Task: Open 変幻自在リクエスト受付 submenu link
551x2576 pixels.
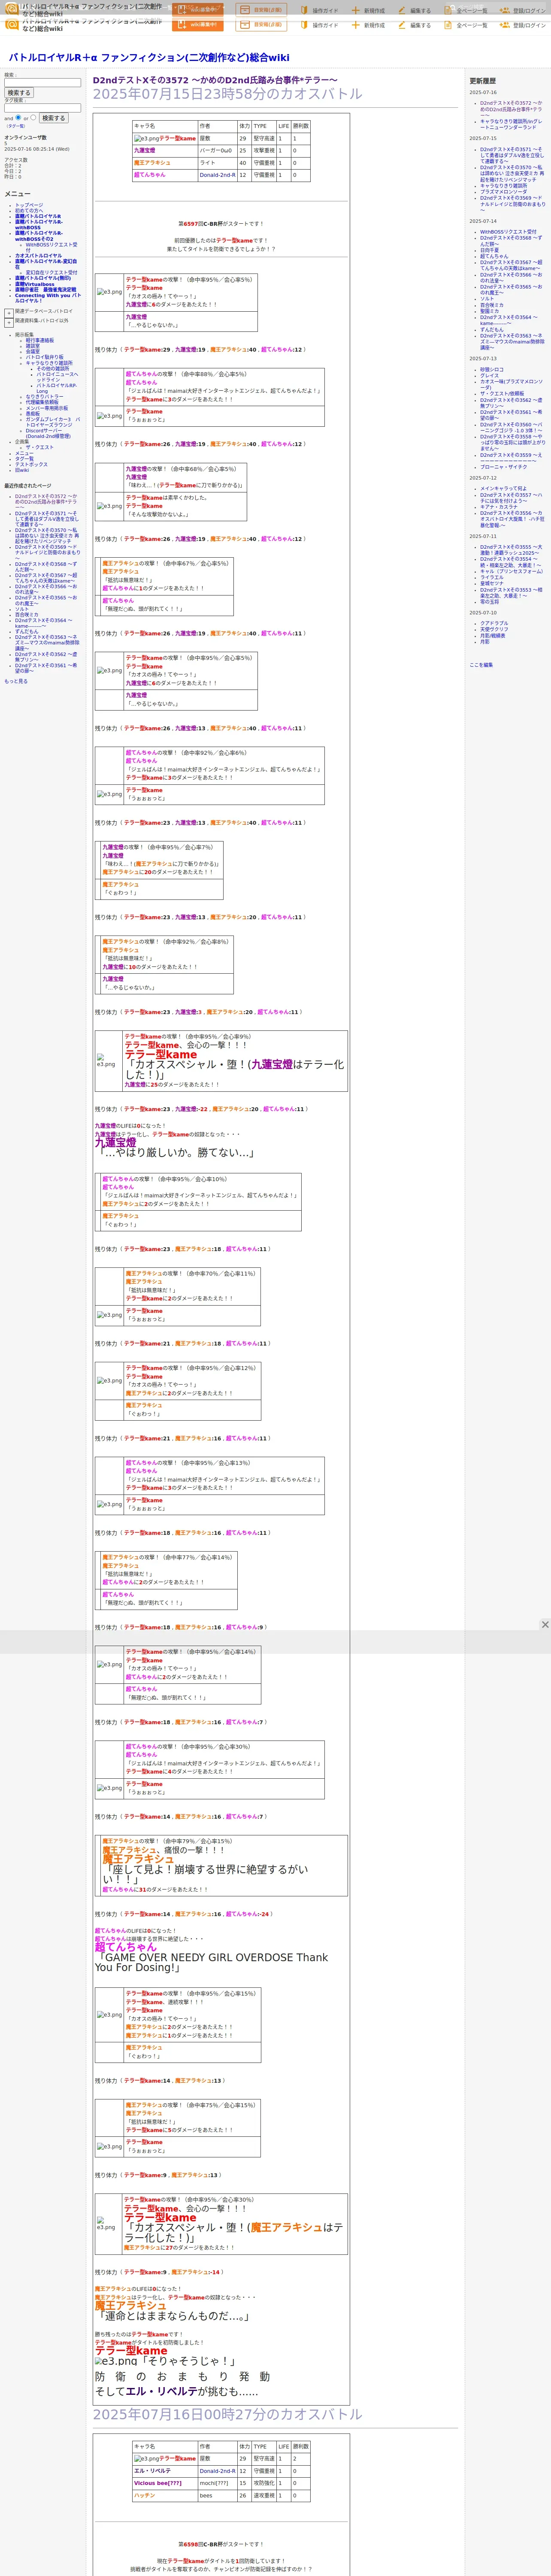Action: point(51,272)
